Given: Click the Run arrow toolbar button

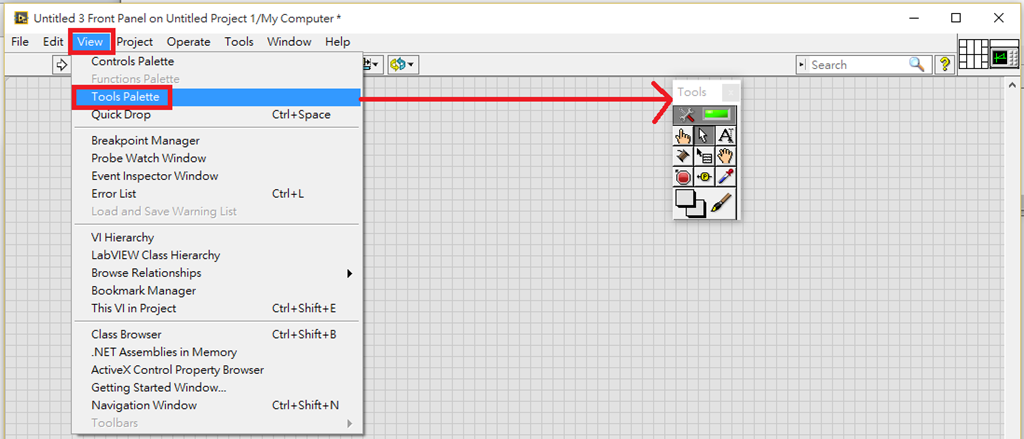Looking at the screenshot, I should [x=61, y=65].
